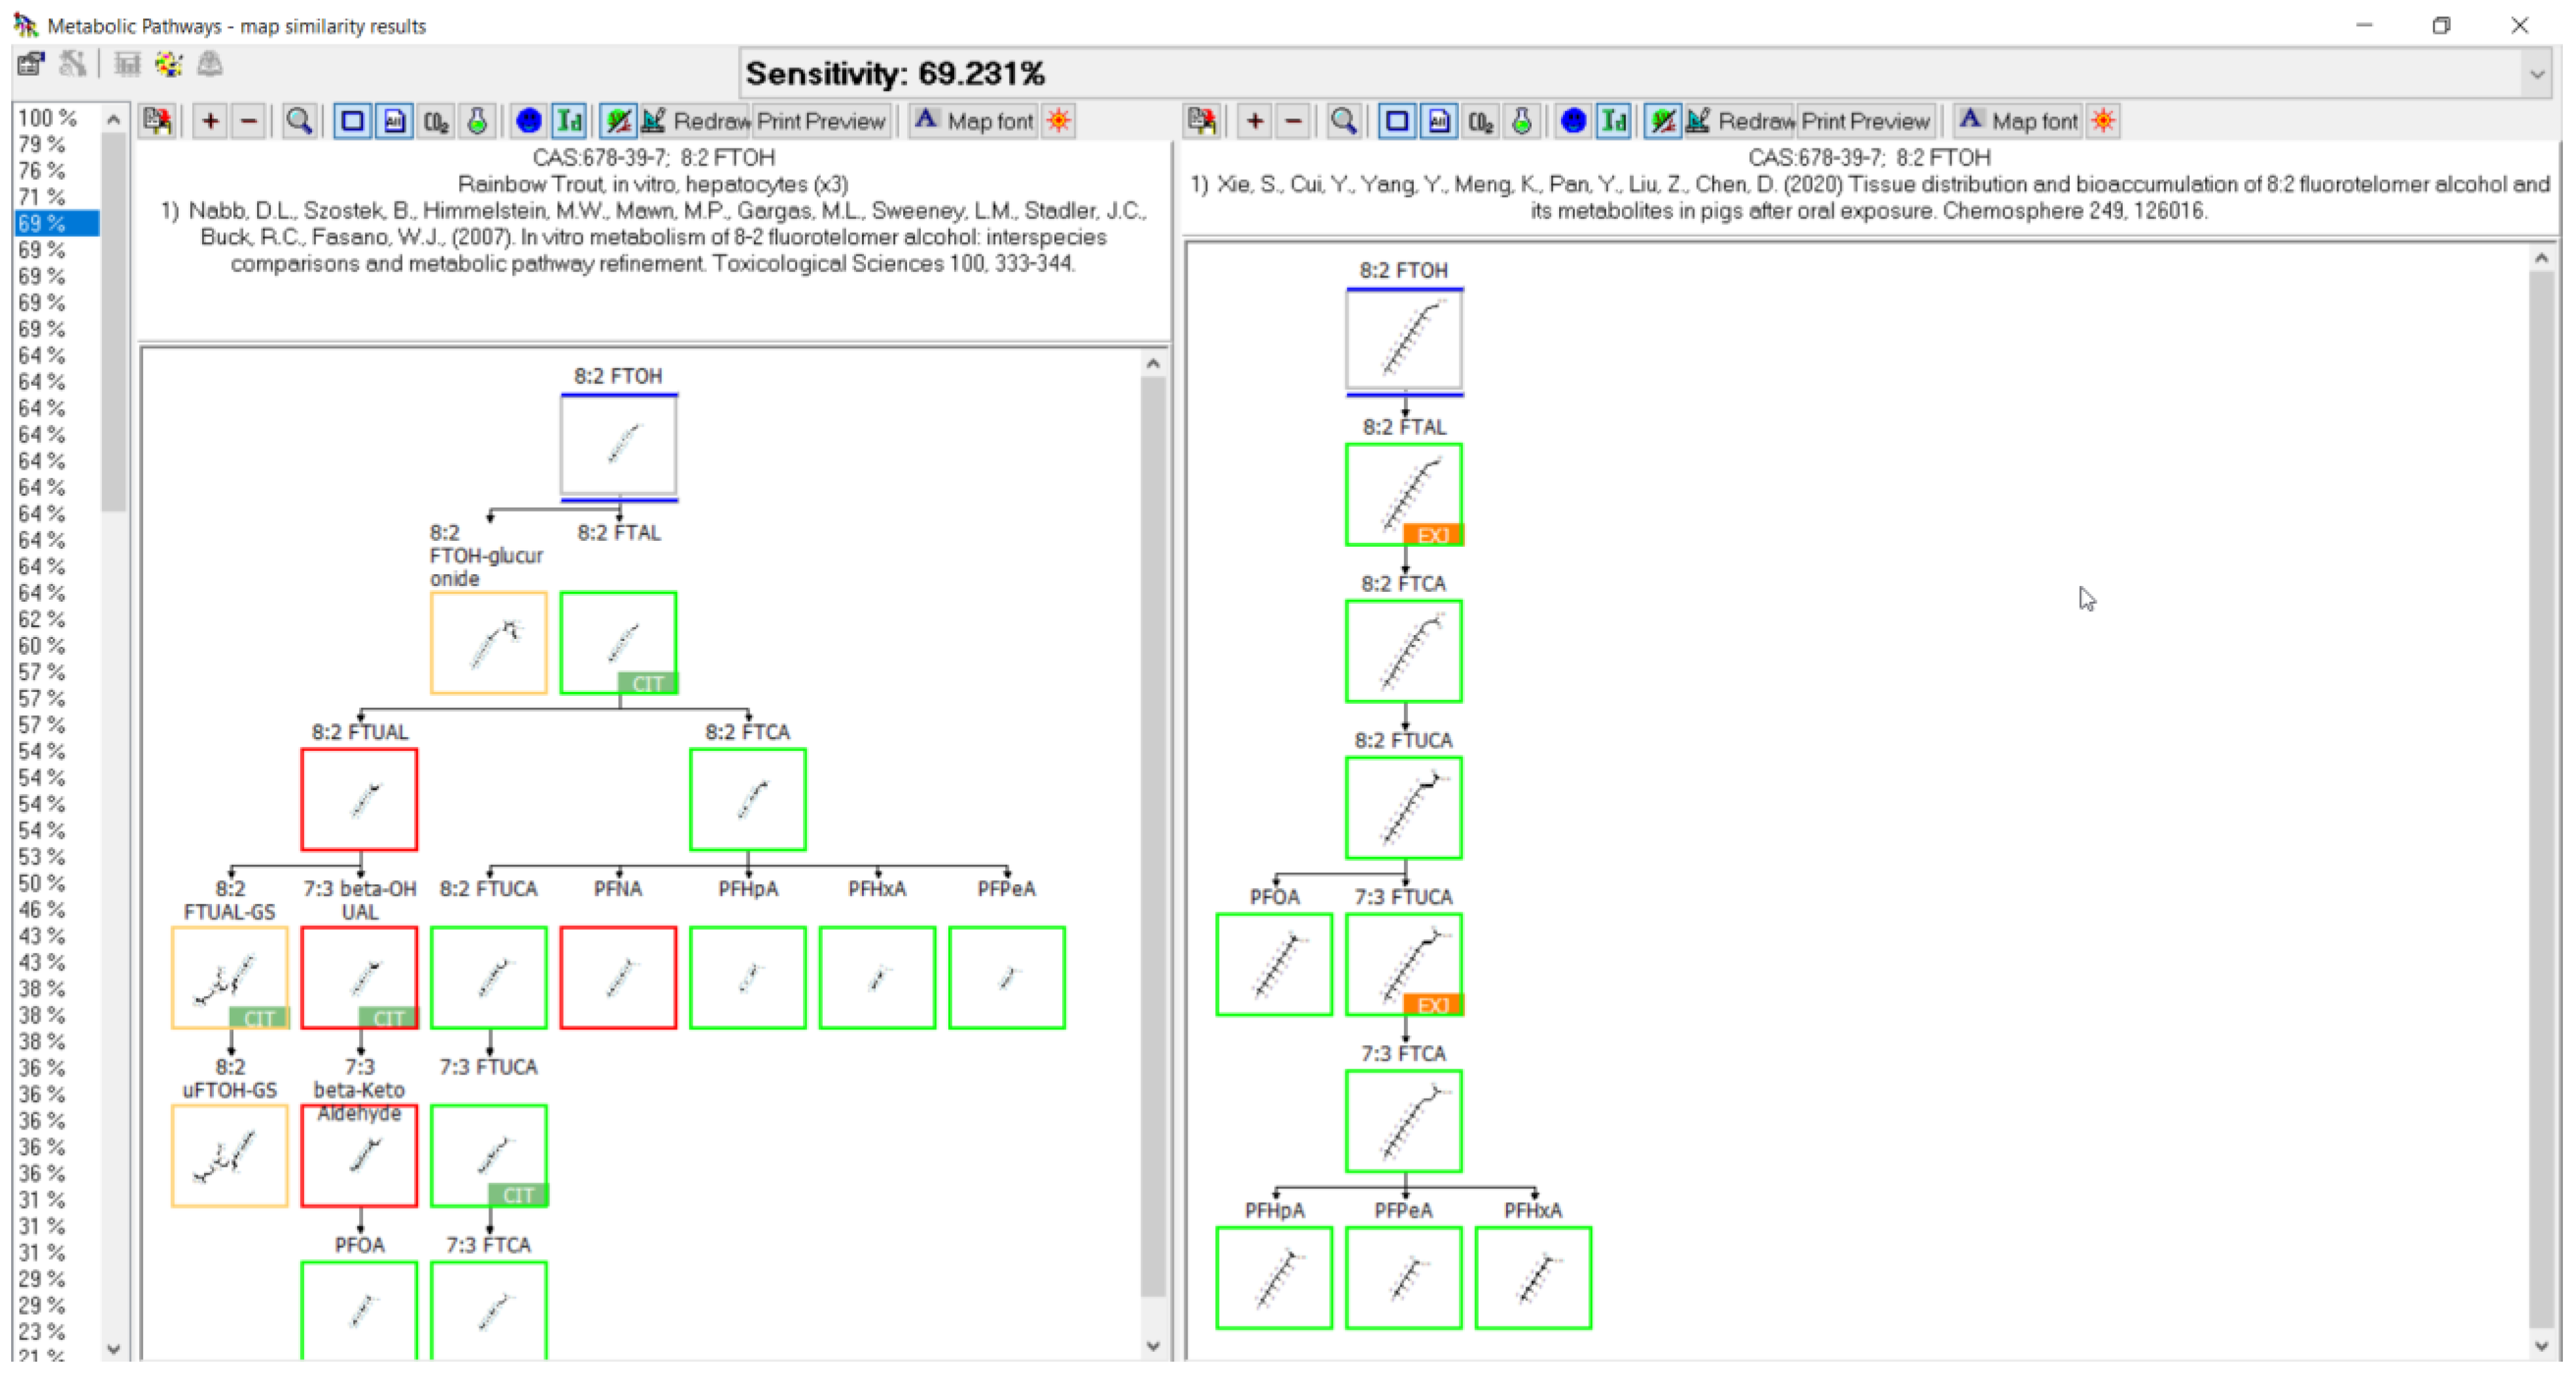Select the 100 % entry in the similarity list

(x=46, y=118)
